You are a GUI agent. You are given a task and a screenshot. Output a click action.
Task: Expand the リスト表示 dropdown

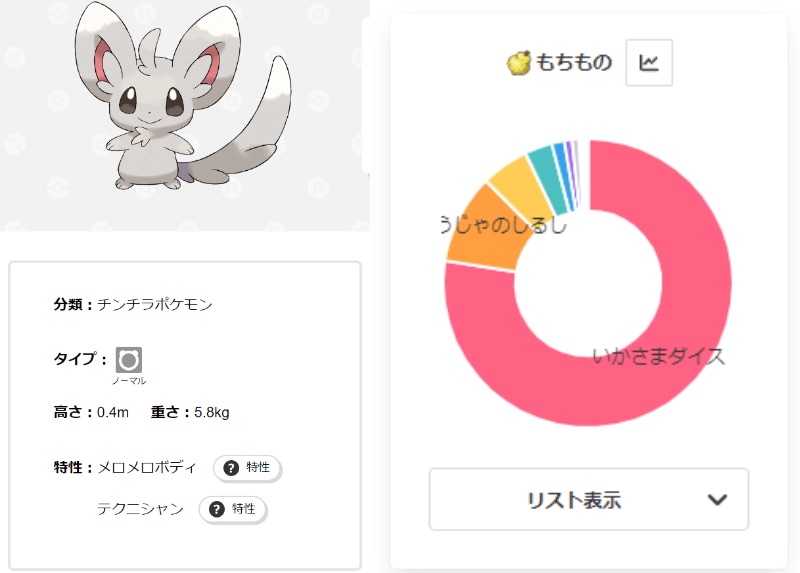pyautogui.click(x=588, y=499)
